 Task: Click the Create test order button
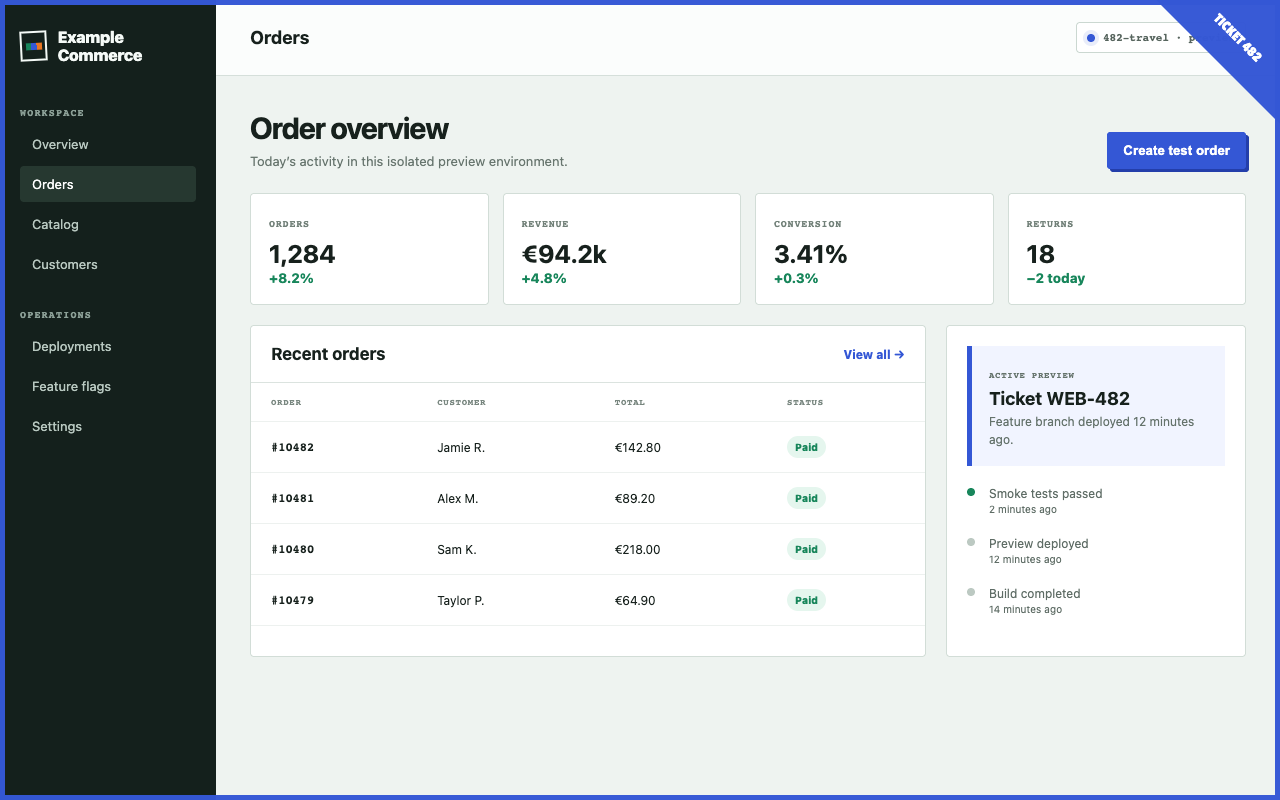pyautogui.click(x=1176, y=150)
